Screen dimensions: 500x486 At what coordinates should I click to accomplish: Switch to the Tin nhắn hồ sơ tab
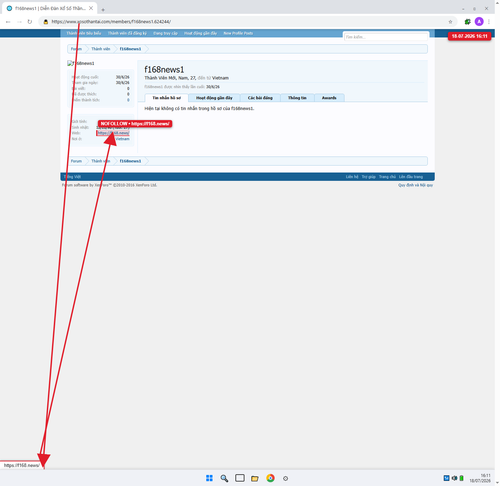166,98
